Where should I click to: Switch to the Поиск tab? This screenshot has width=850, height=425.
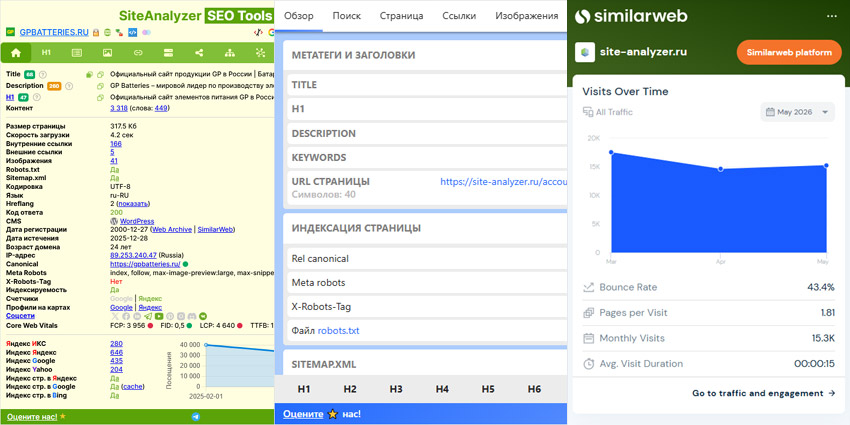pyautogui.click(x=347, y=16)
